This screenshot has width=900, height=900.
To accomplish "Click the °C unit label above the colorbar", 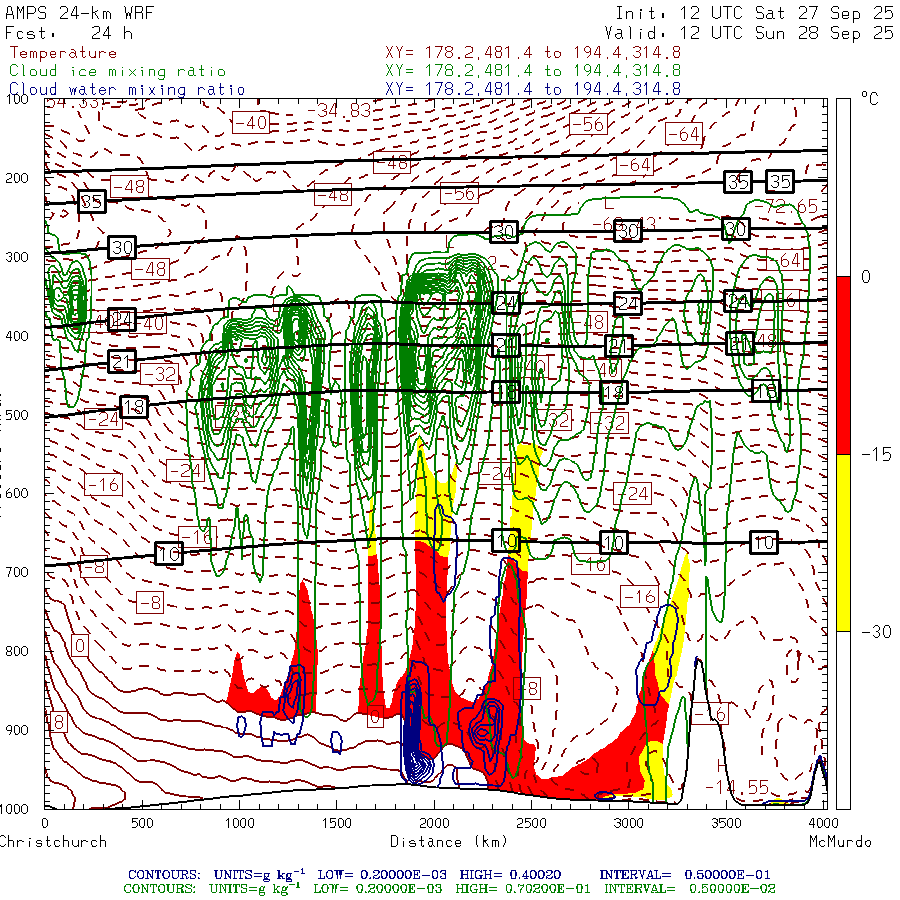I will point(870,99).
